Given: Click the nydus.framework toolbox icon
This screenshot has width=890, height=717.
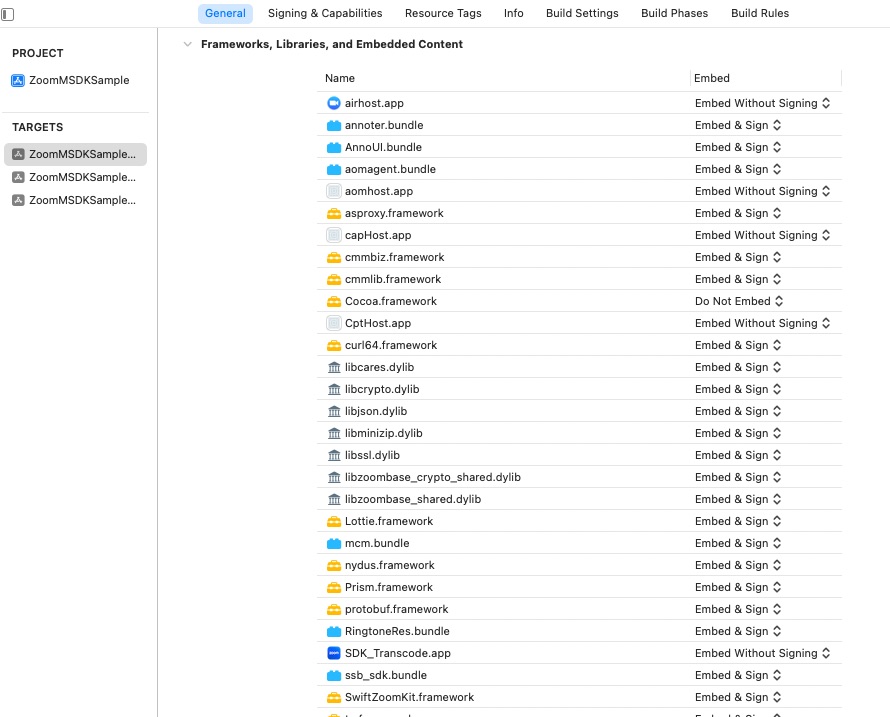Looking at the screenshot, I should 334,565.
